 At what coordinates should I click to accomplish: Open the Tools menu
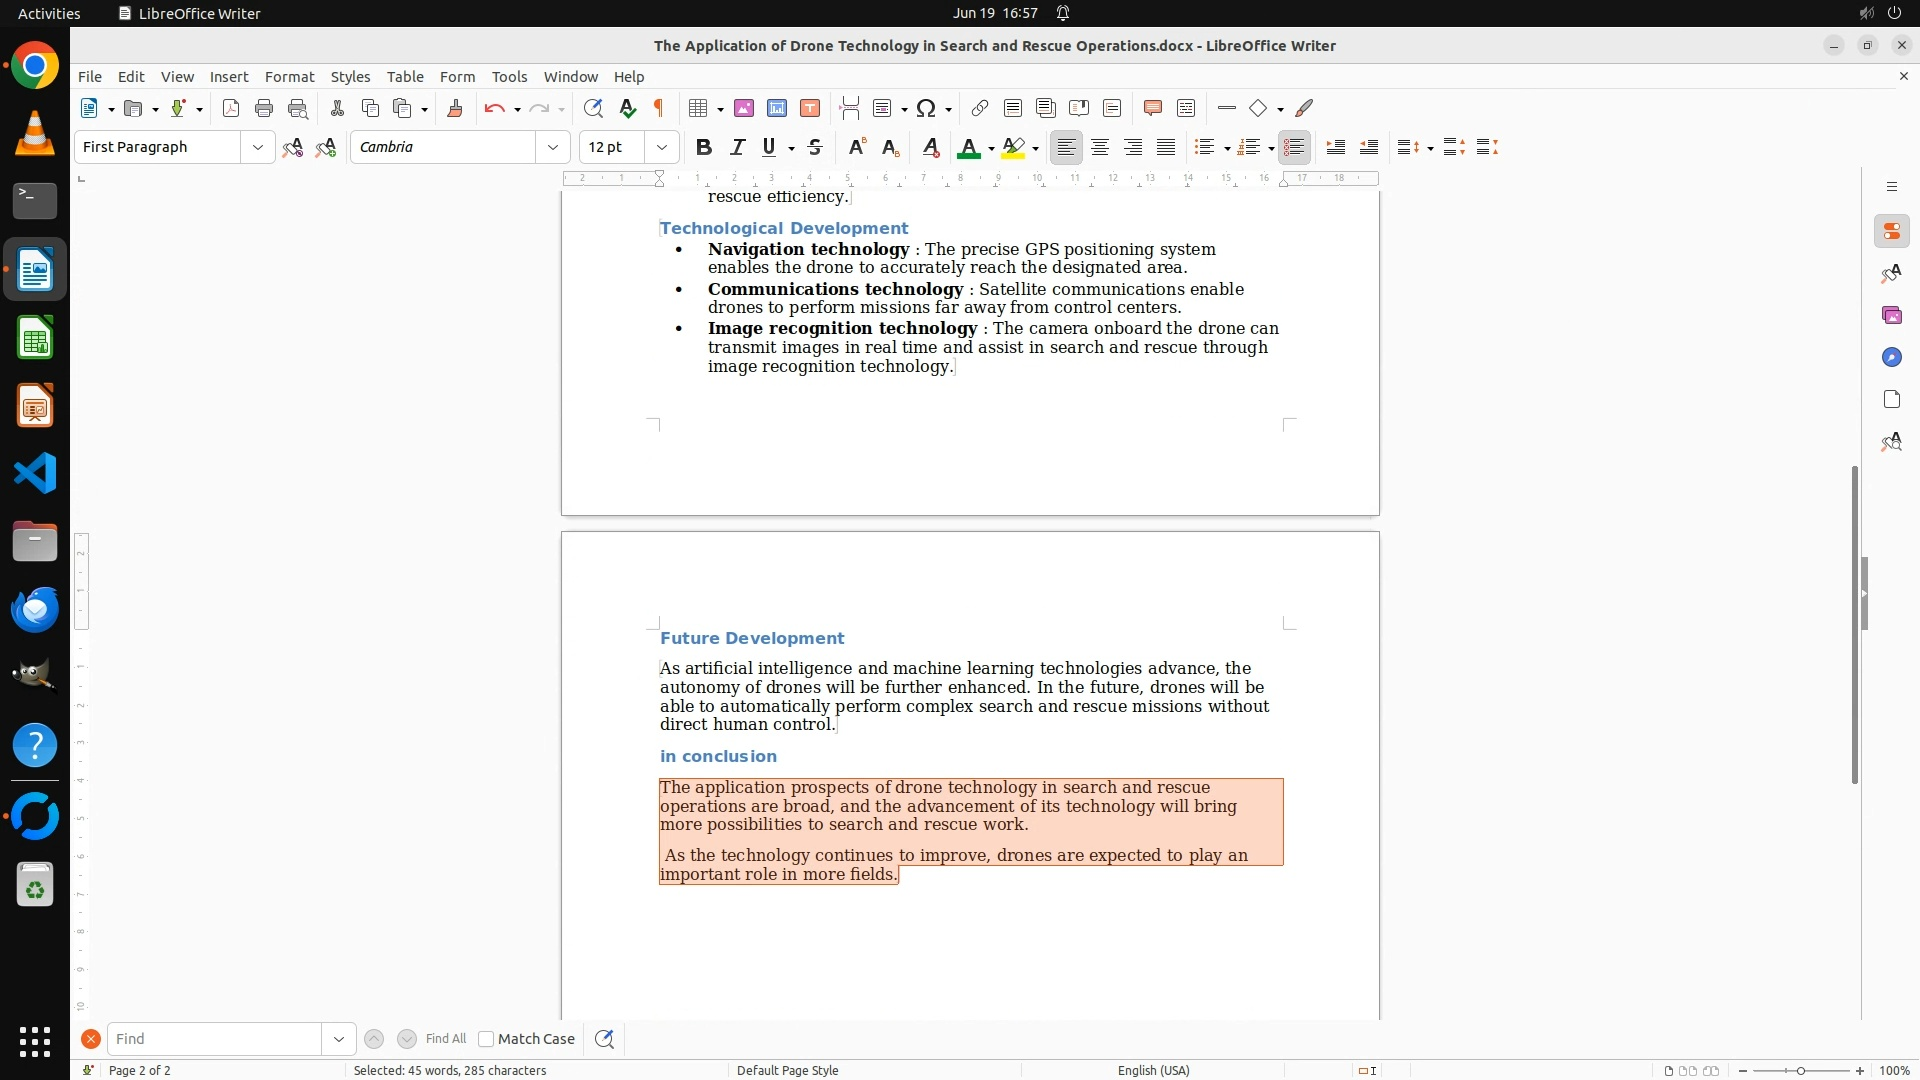click(509, 76)
